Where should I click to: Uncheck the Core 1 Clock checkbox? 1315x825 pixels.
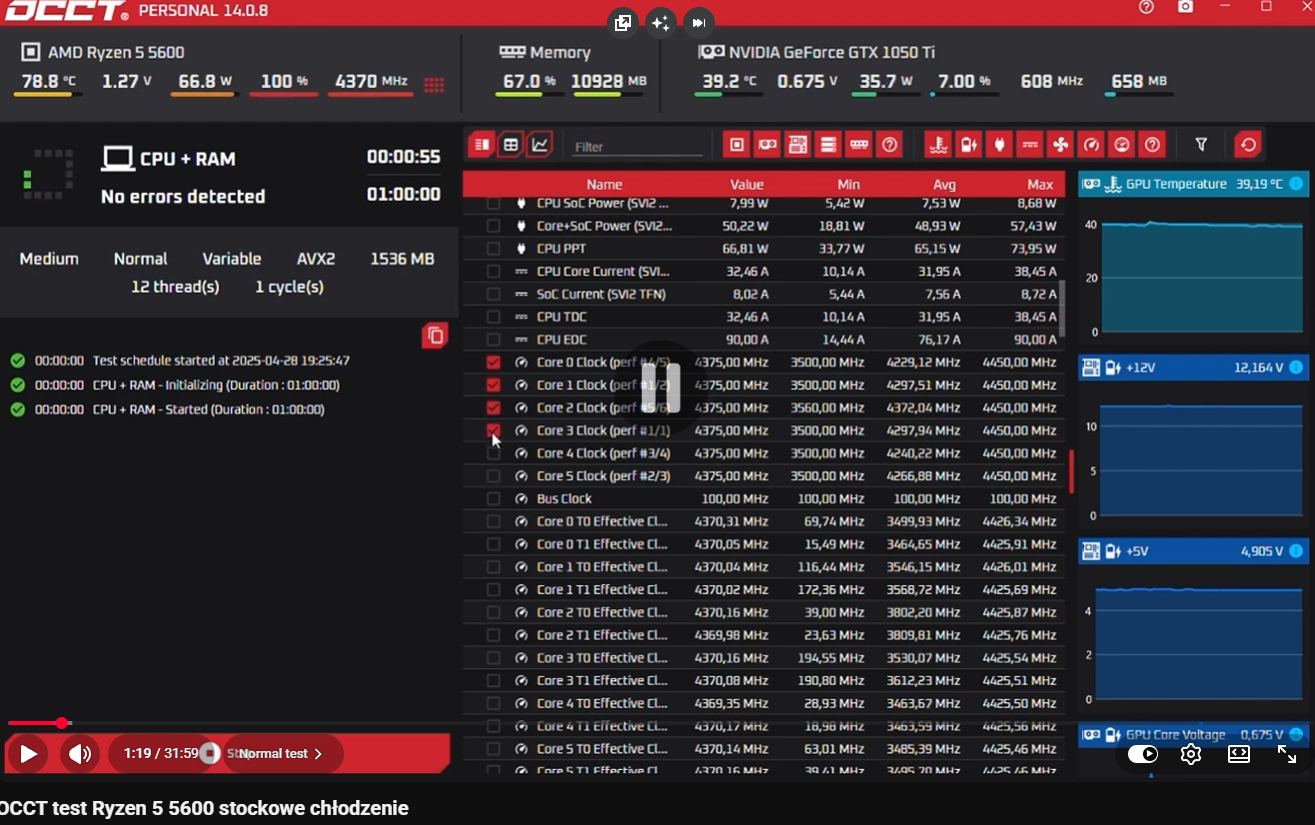click(493, 385)
